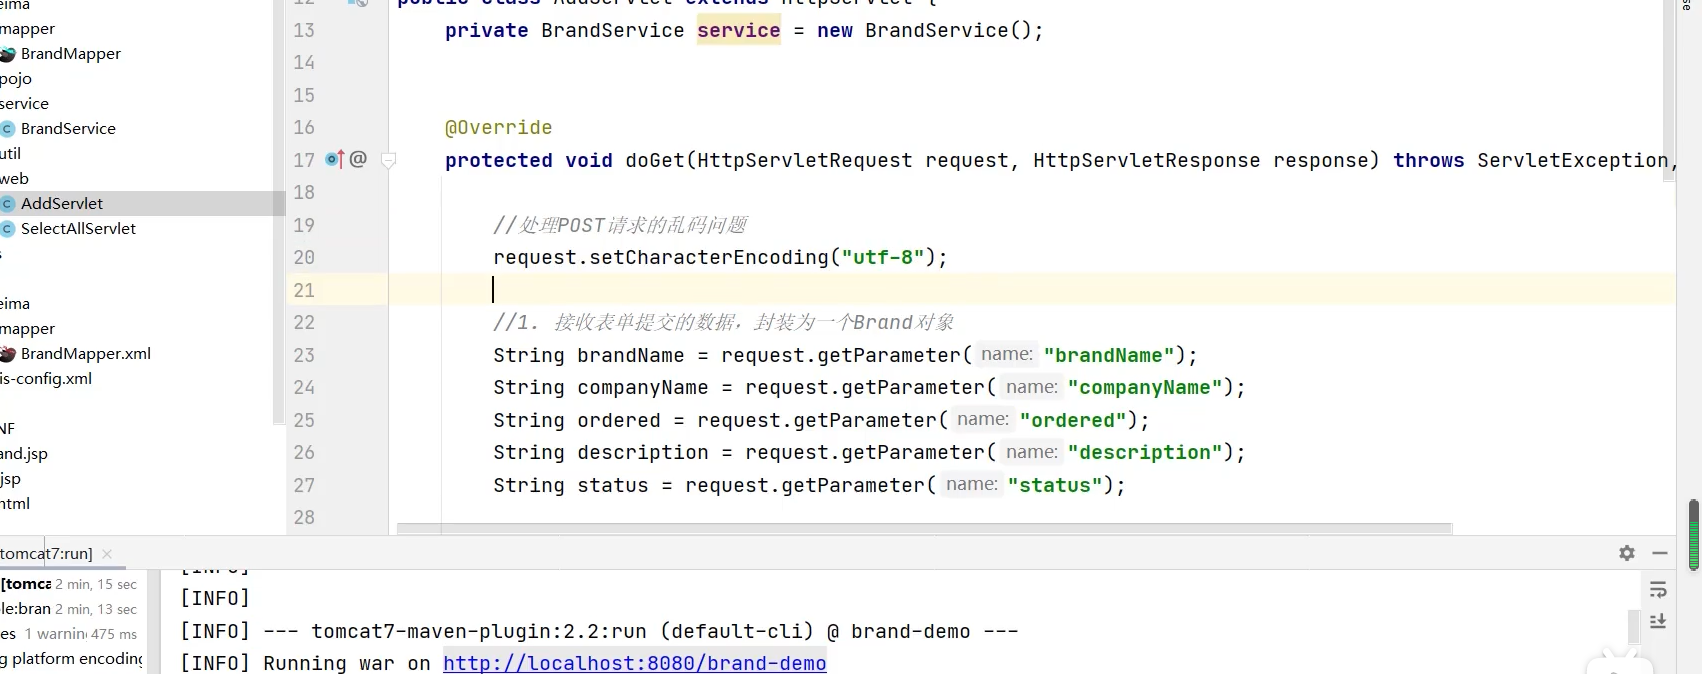
Task: Click the override gutter icon on line 17
Action: 334,159
